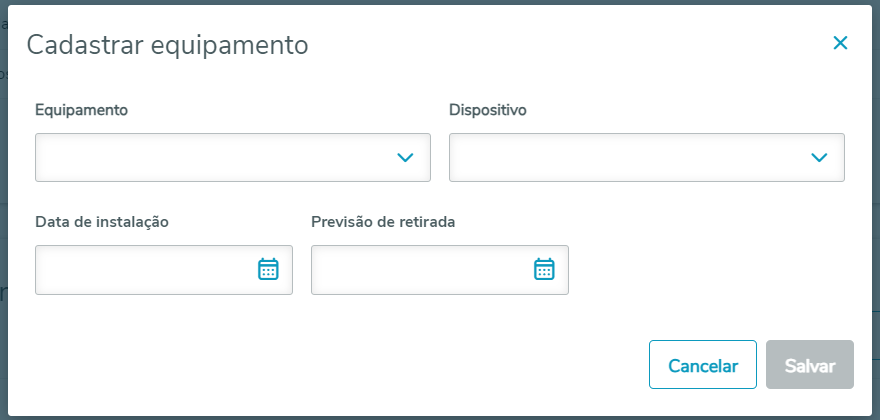Click the Previsão de retirada label
This screenshot has height=420, width=880.
[x=383, y=221]
